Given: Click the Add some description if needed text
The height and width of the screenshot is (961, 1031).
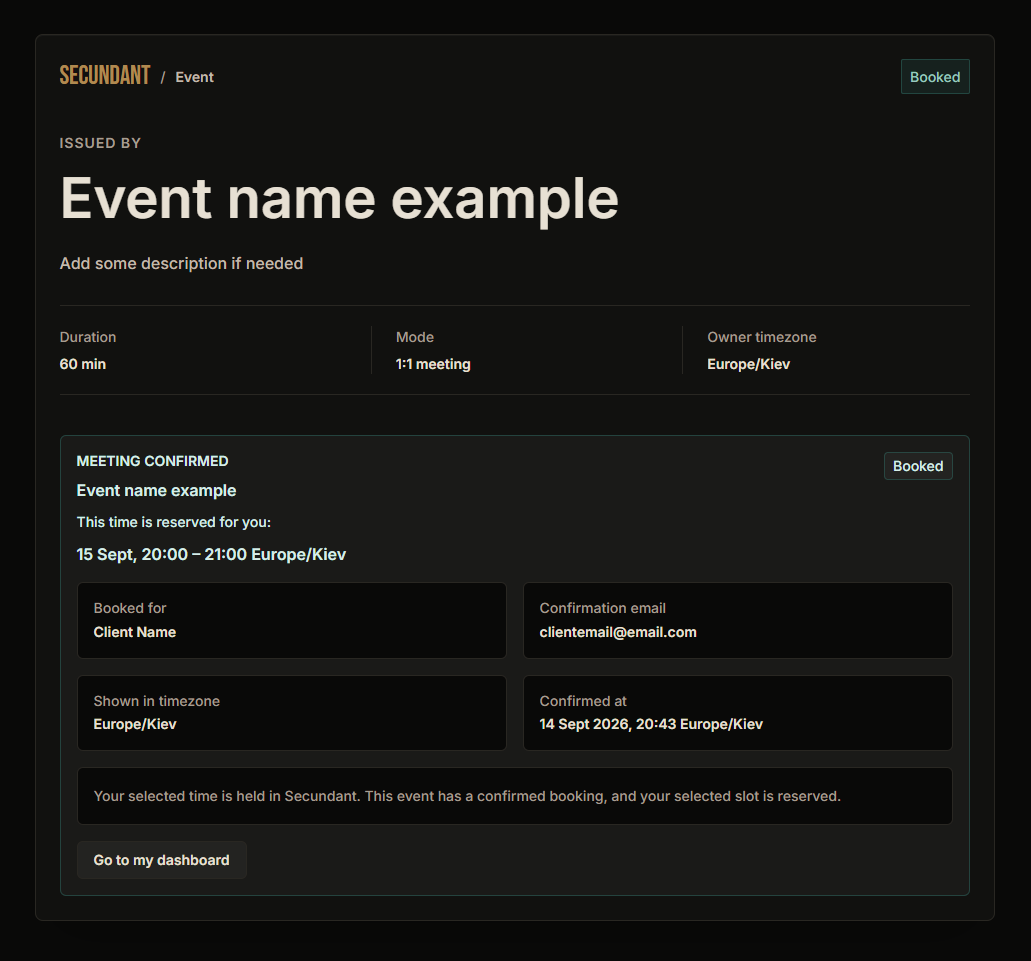Looking at the screenshot, I should pyautogui.click(x=181, y=264).
